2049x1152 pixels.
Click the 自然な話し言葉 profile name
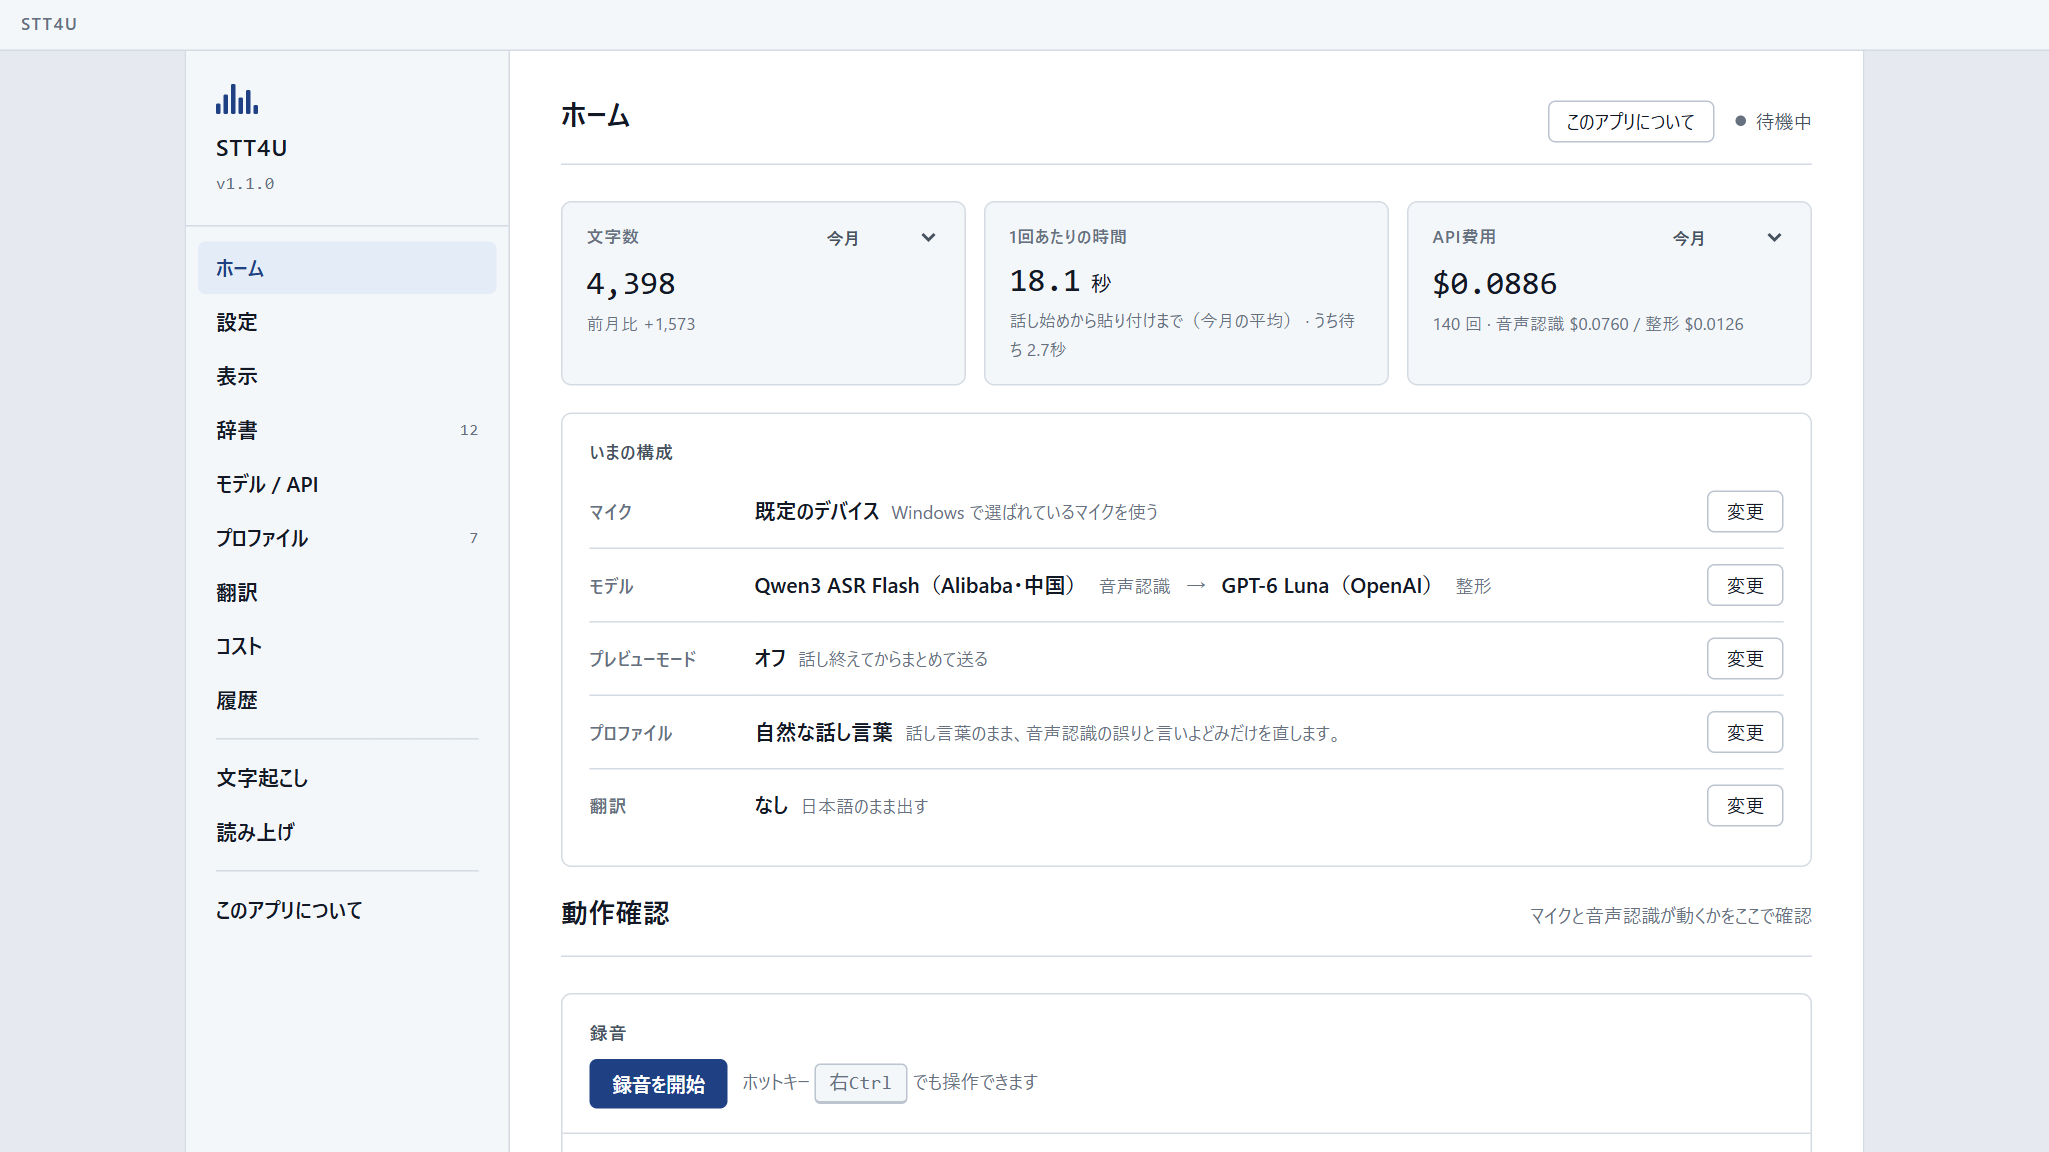(823, 733)
